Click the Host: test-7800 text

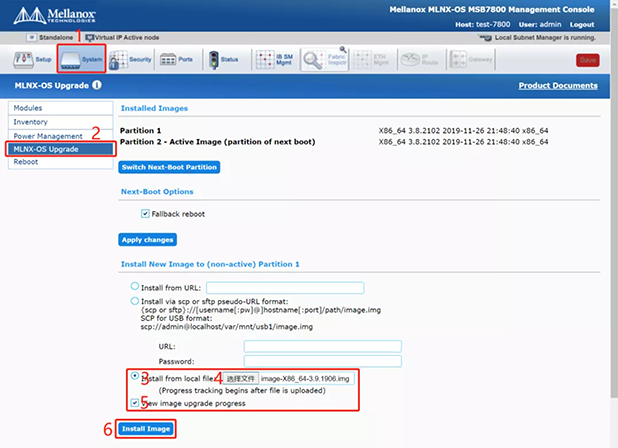[482, 24]
